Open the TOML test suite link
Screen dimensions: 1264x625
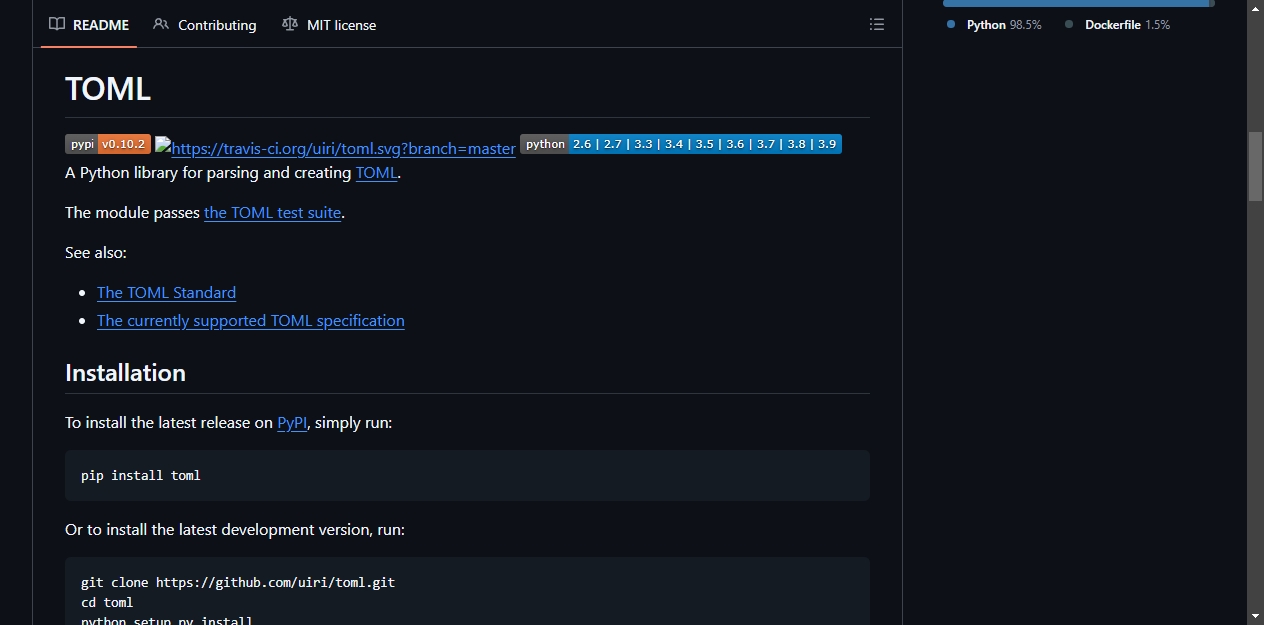coord(272,212)
